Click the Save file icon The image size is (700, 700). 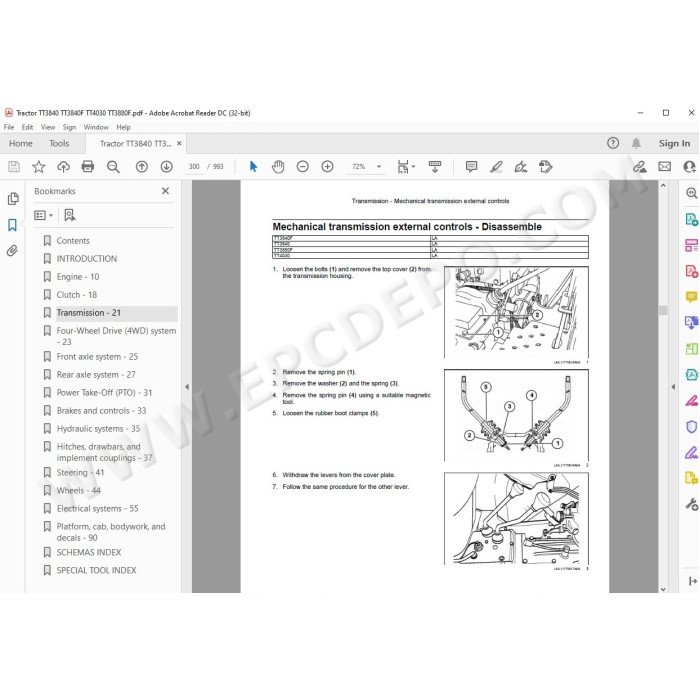[x=14, y=167]
